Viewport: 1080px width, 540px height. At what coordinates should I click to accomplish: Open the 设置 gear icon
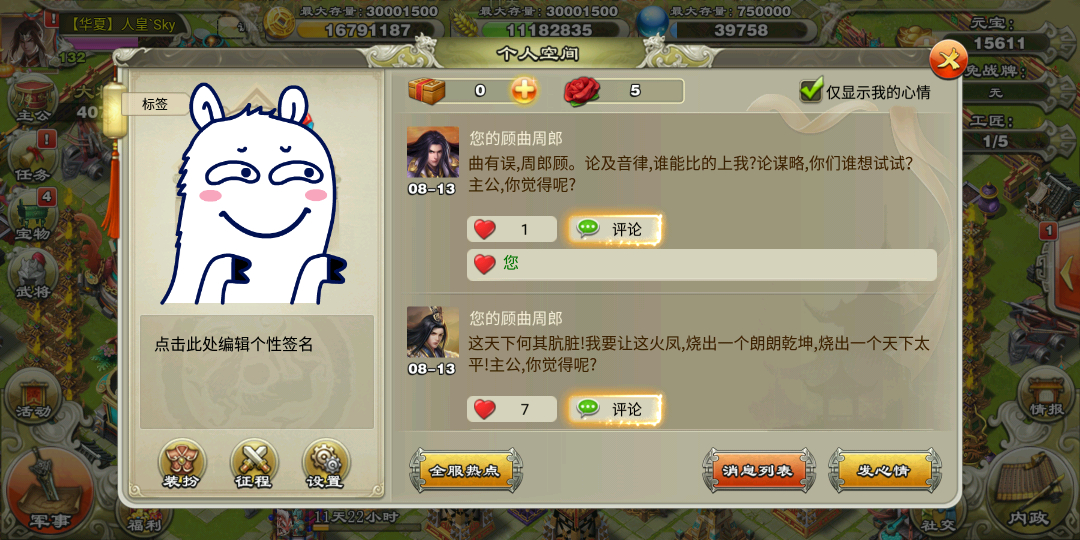pyautogui.click(x=326, y=464)
